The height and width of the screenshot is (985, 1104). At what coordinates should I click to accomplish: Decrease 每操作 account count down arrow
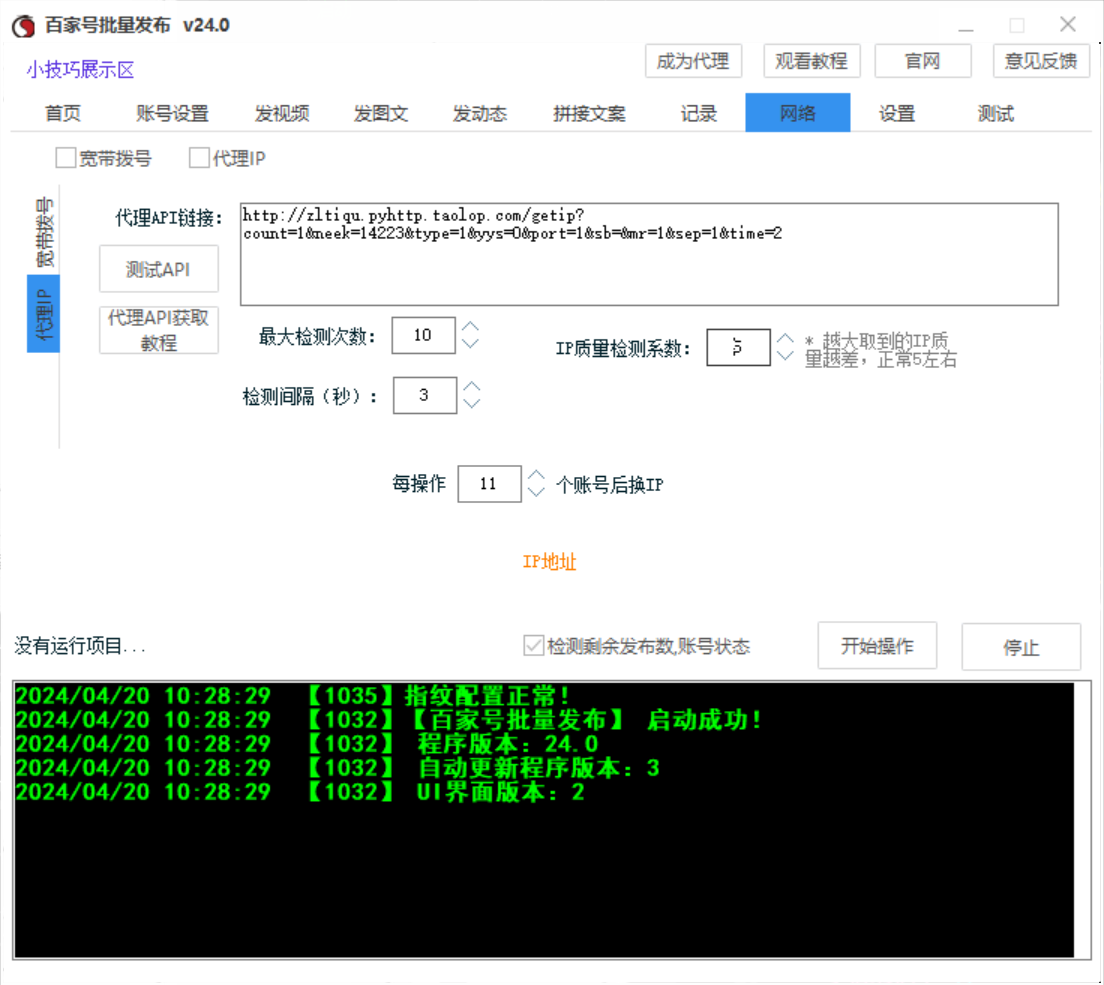[537, 492]
